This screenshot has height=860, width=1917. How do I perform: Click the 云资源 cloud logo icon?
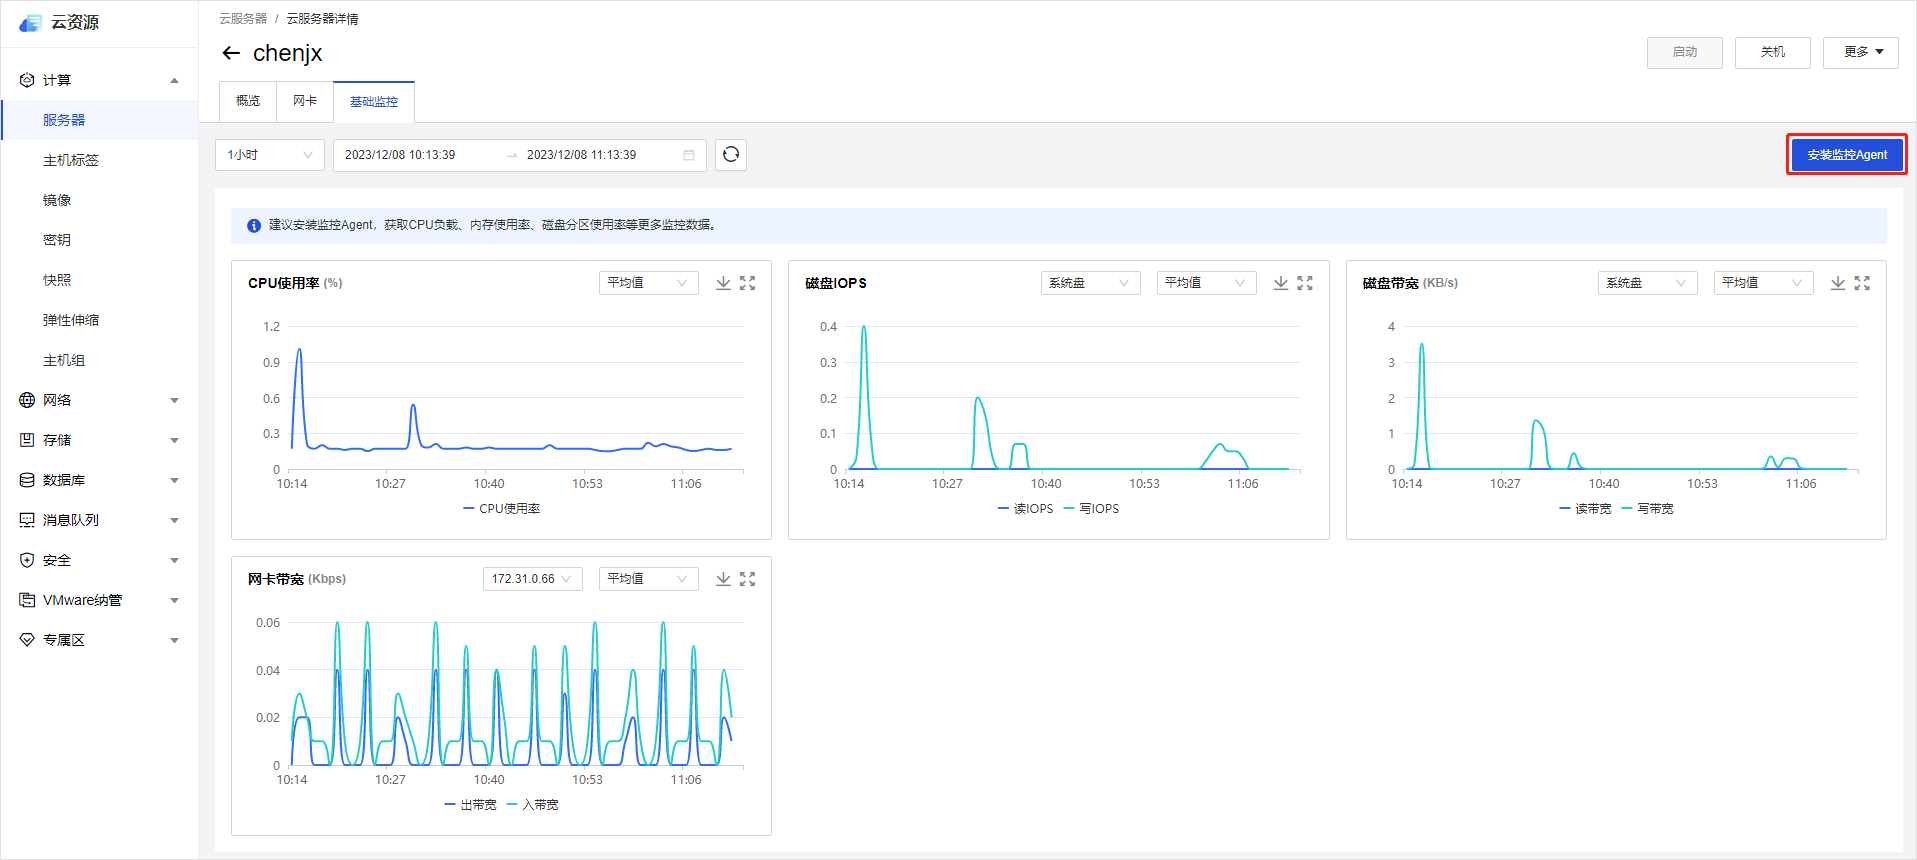pyautogui.click(x=31, y=23)
